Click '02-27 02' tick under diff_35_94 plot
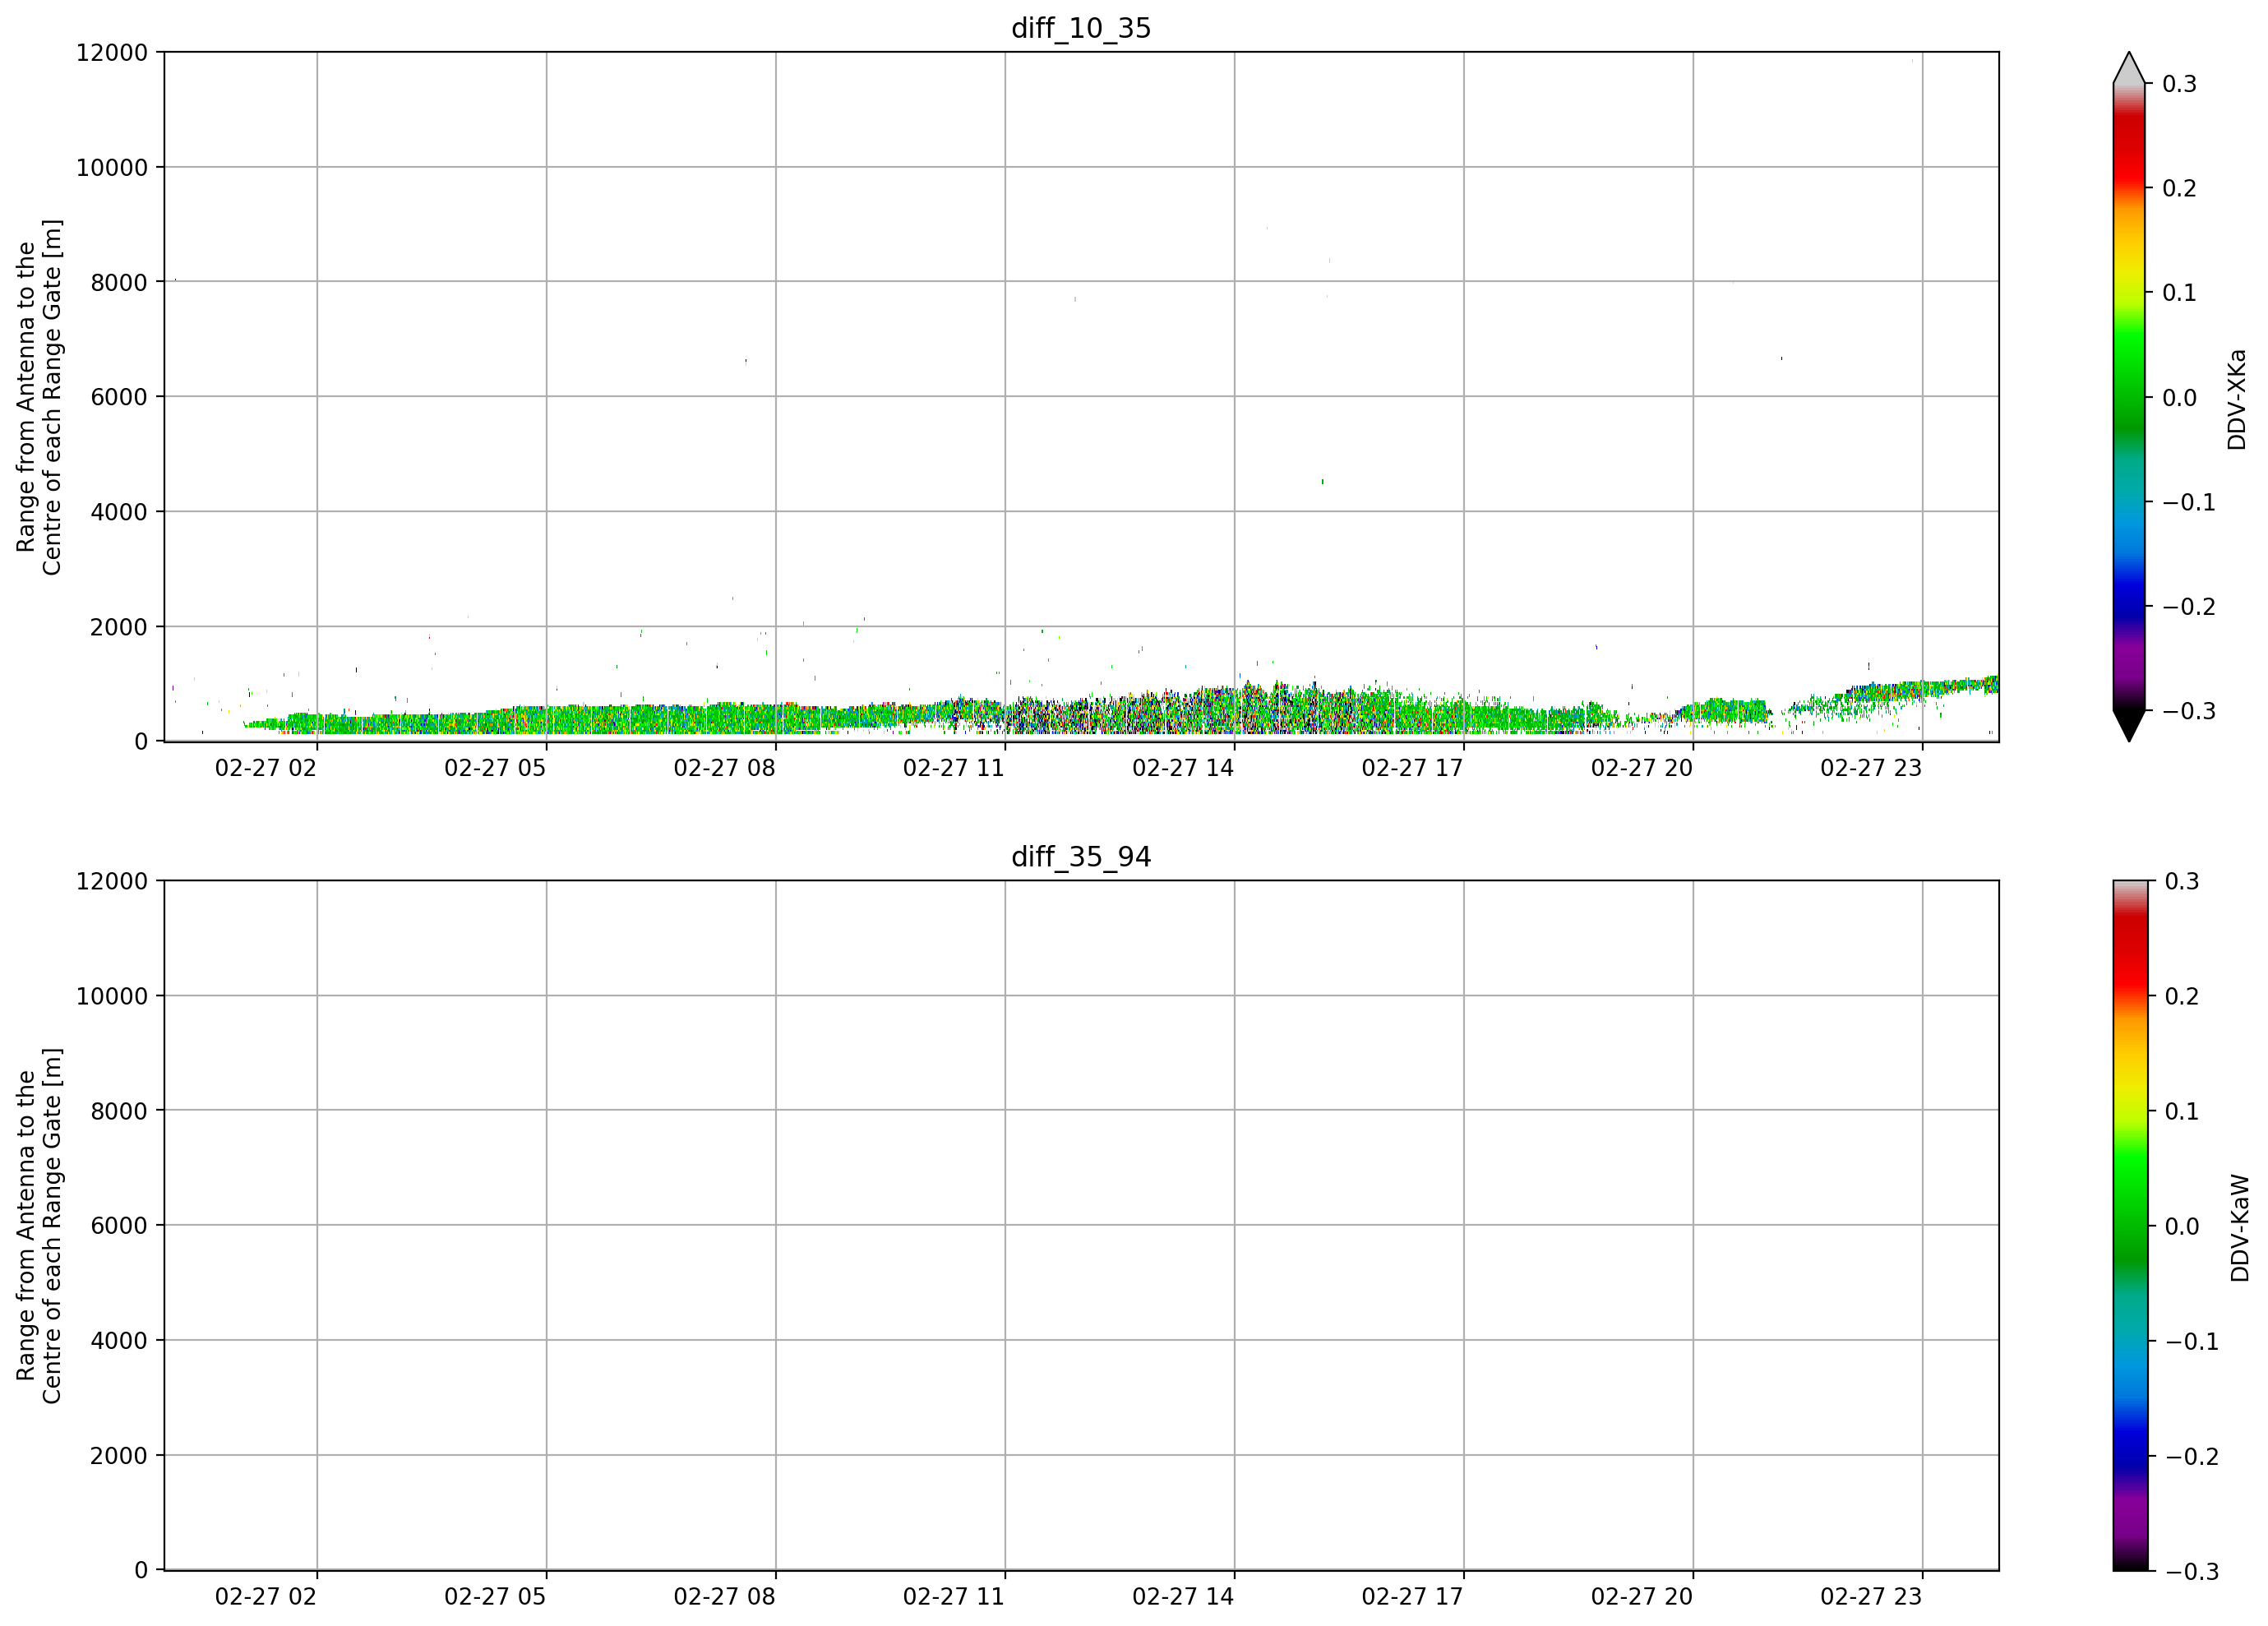 [266, 1597]
